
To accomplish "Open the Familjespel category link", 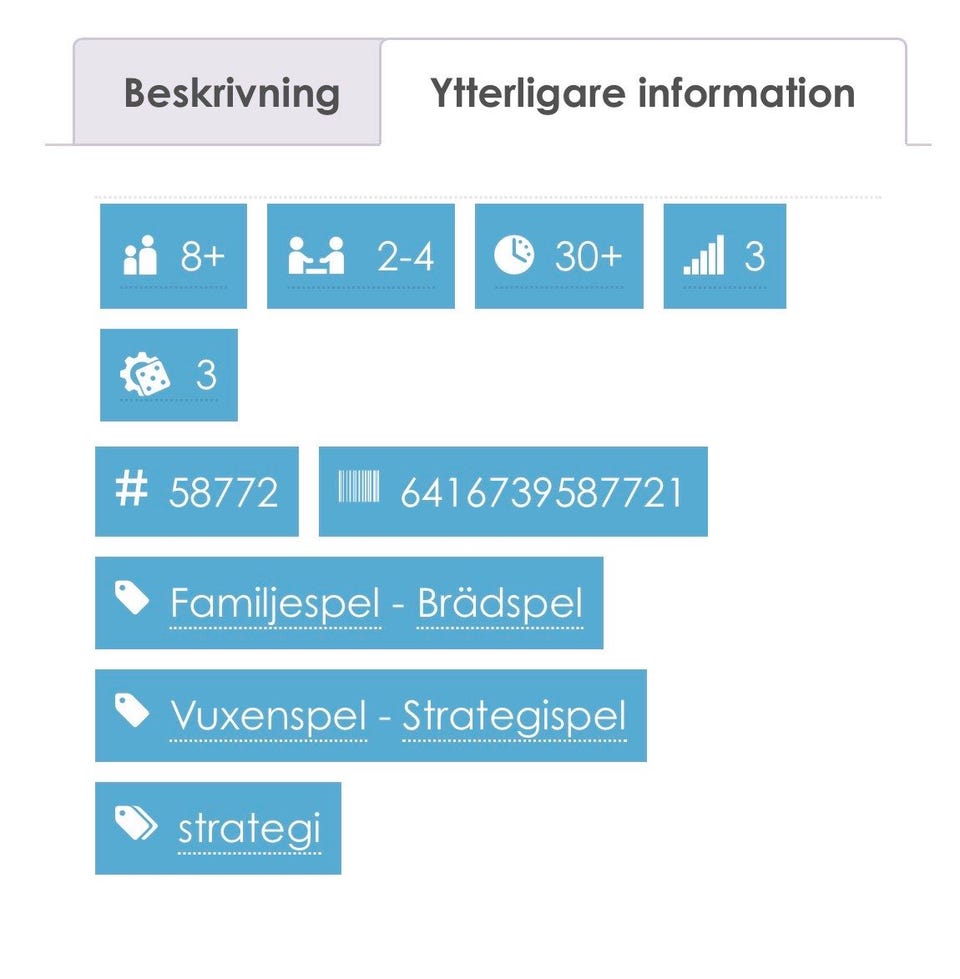I will (275, 604).
